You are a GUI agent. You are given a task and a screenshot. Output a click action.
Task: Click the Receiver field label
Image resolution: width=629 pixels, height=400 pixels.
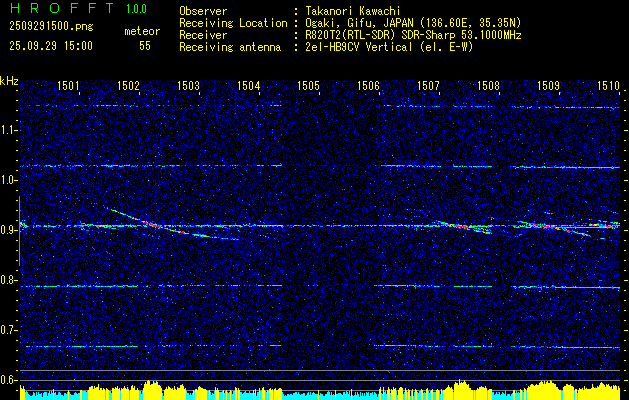pyautogui.click(x=203, y=35)
